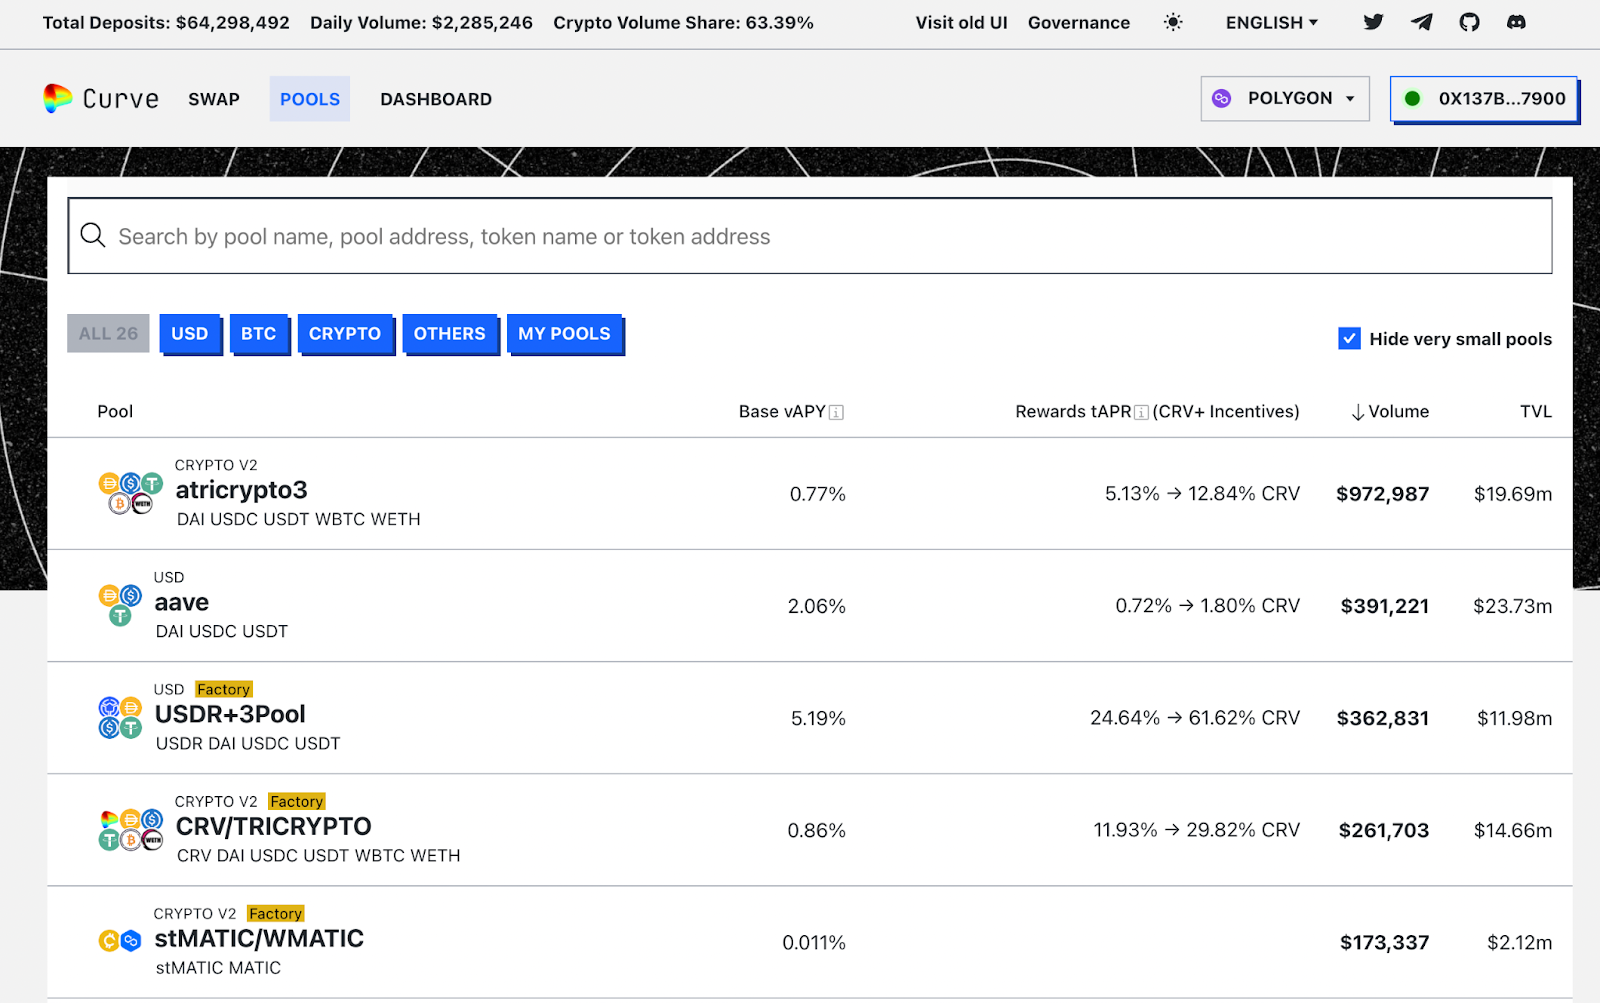Filter pools by CRYPTO

pyautogui.click(x=345, y=334)
